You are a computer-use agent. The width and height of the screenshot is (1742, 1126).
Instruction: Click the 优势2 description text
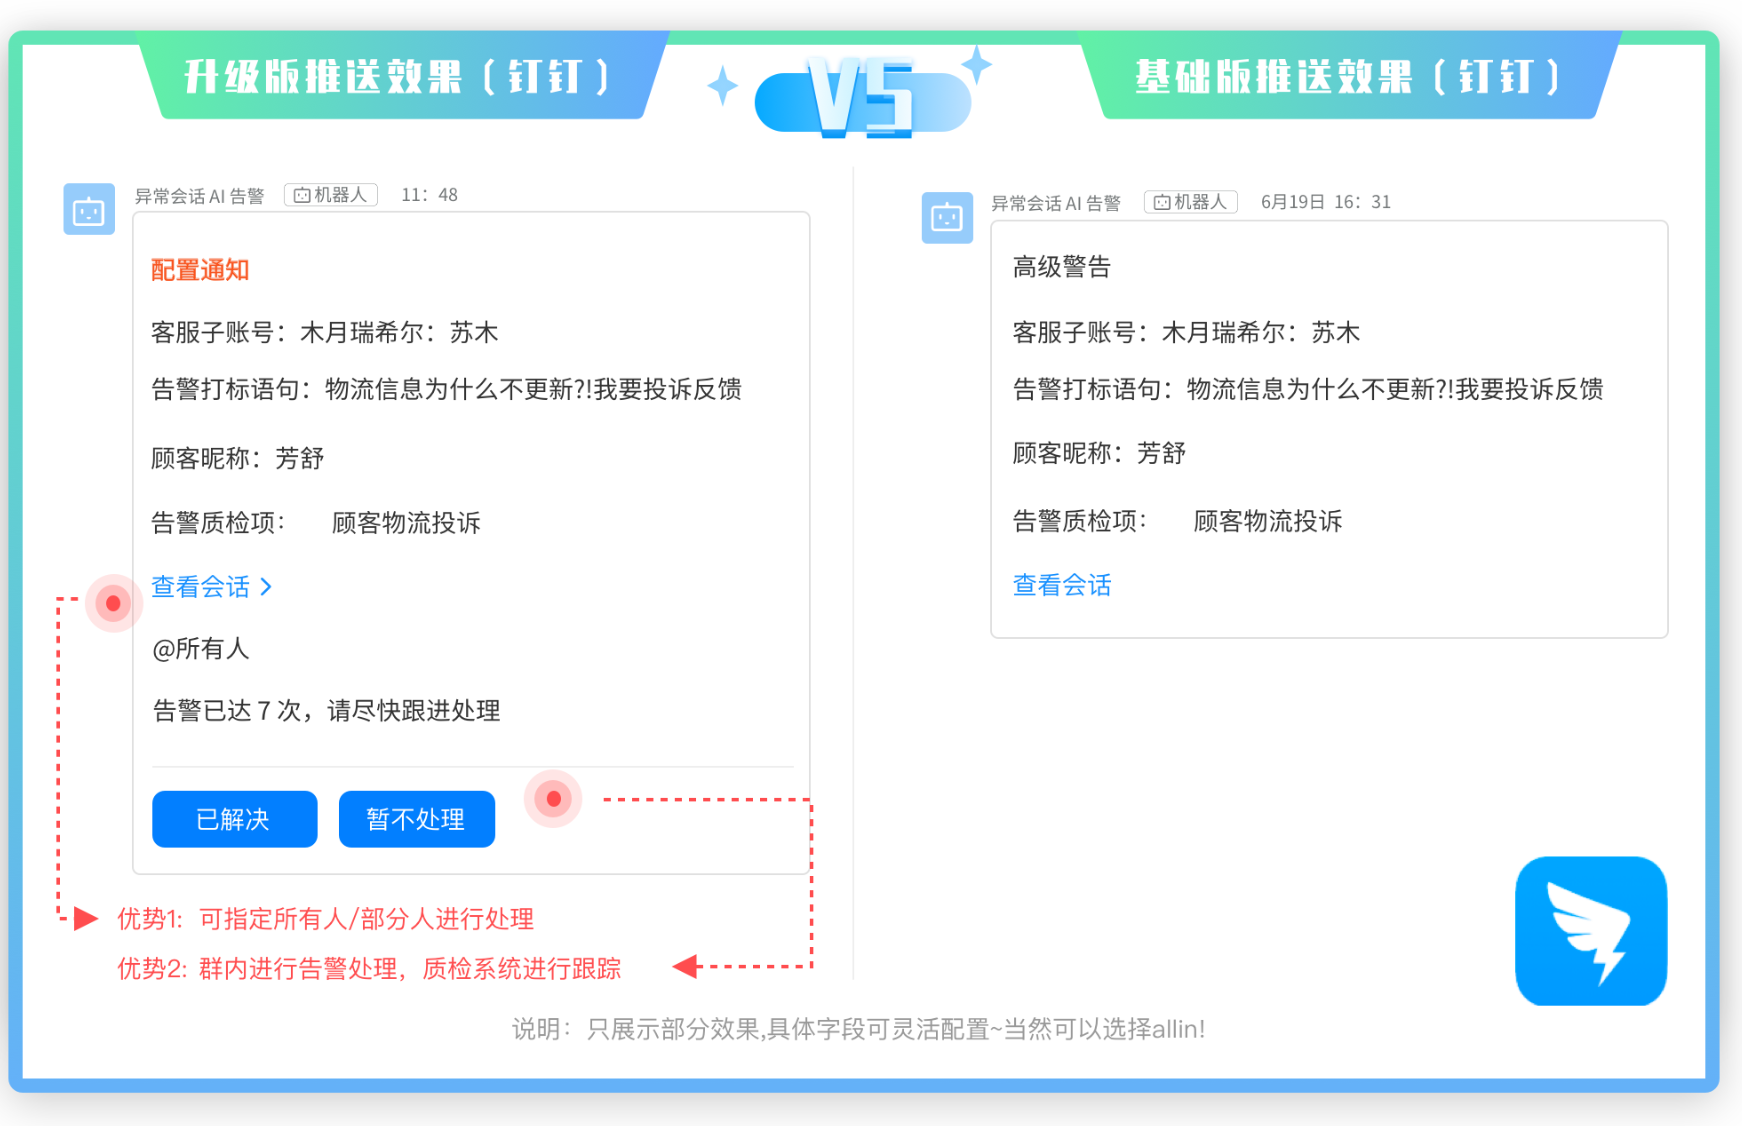click(x=369, y=968)
